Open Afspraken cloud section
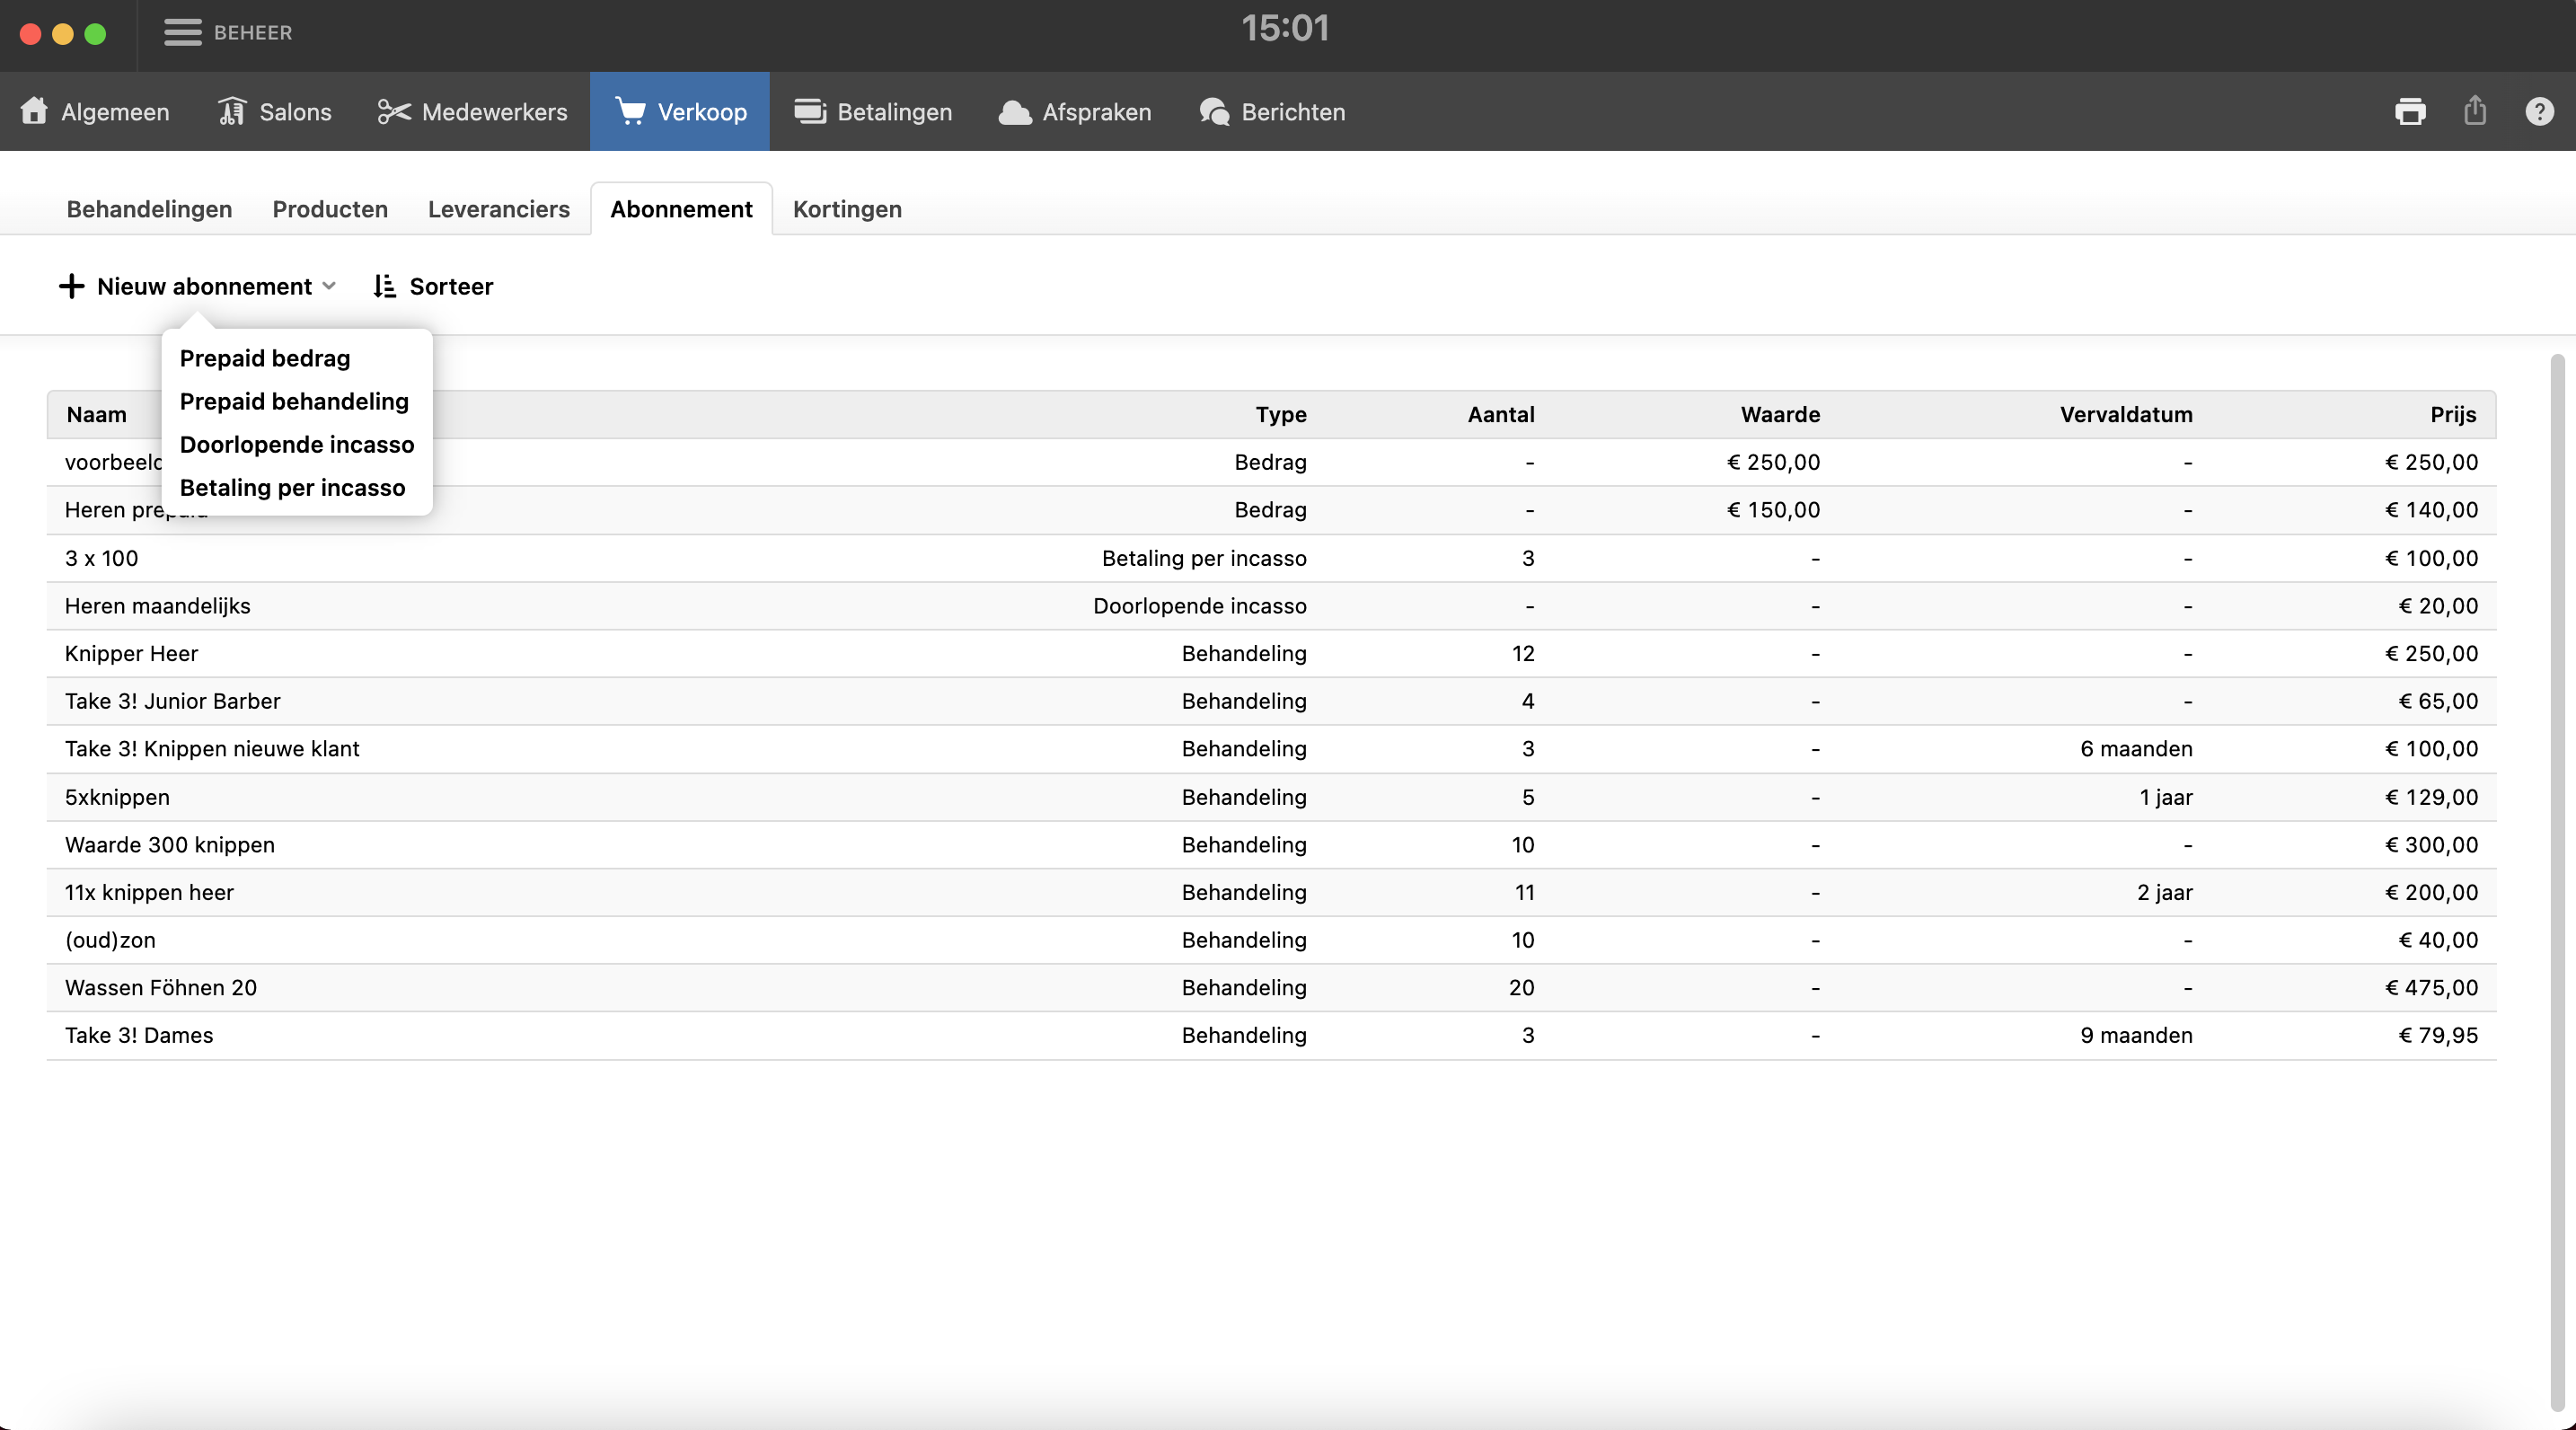The width and height of the screenshot is (2576, 1430). tap(1075, 112)
